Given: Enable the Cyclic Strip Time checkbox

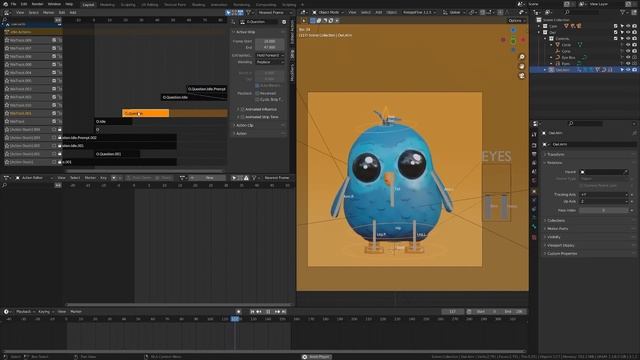Looking at the screenshot, I should click(257, 100).
